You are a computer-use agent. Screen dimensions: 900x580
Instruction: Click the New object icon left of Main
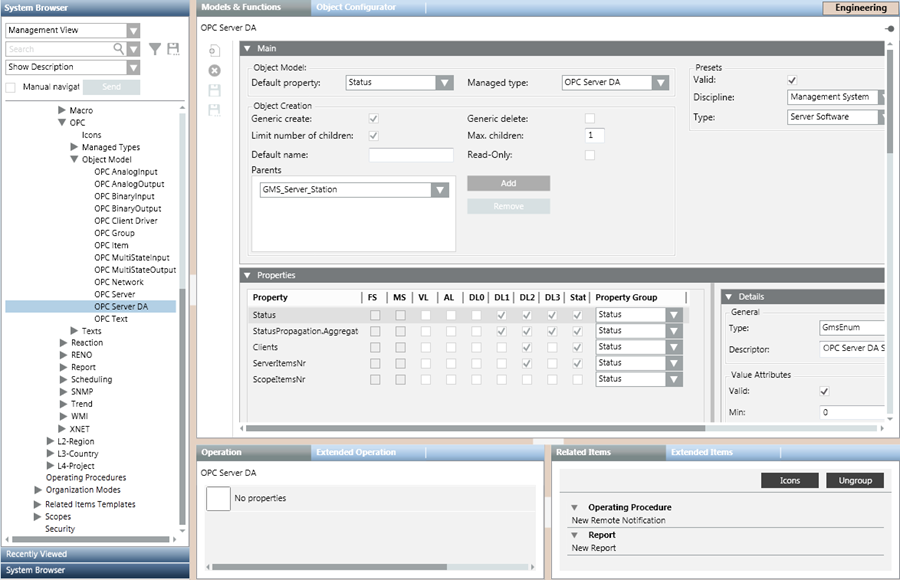pyautogui.click(x=214, y=51)
